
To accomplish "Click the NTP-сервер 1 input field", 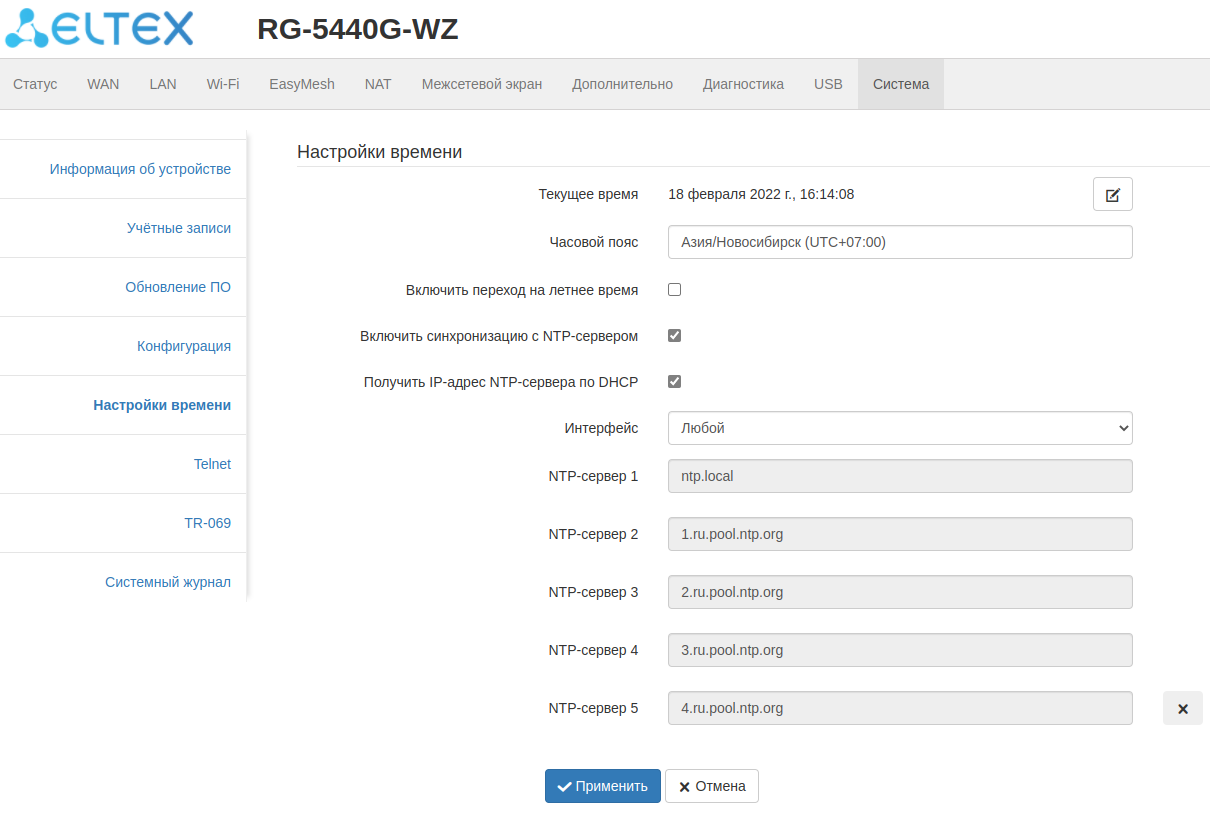I will click(x=899, y=476).
